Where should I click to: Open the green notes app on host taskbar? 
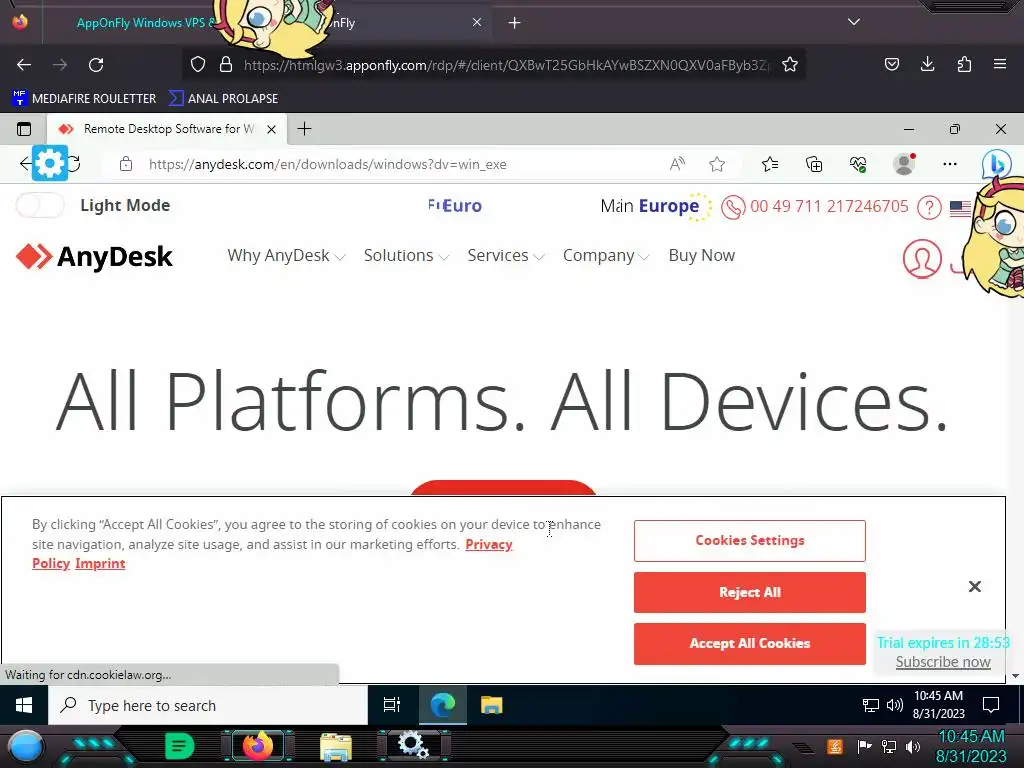(180, 745)
